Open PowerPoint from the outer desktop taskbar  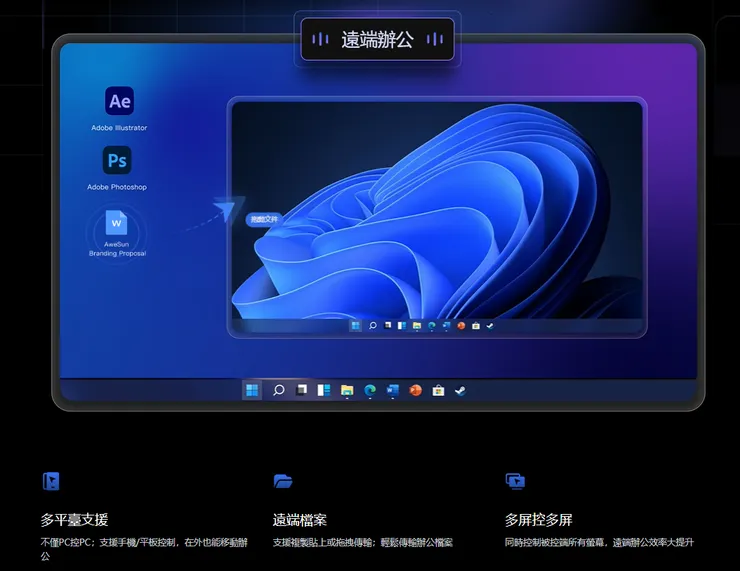point(415,390)
